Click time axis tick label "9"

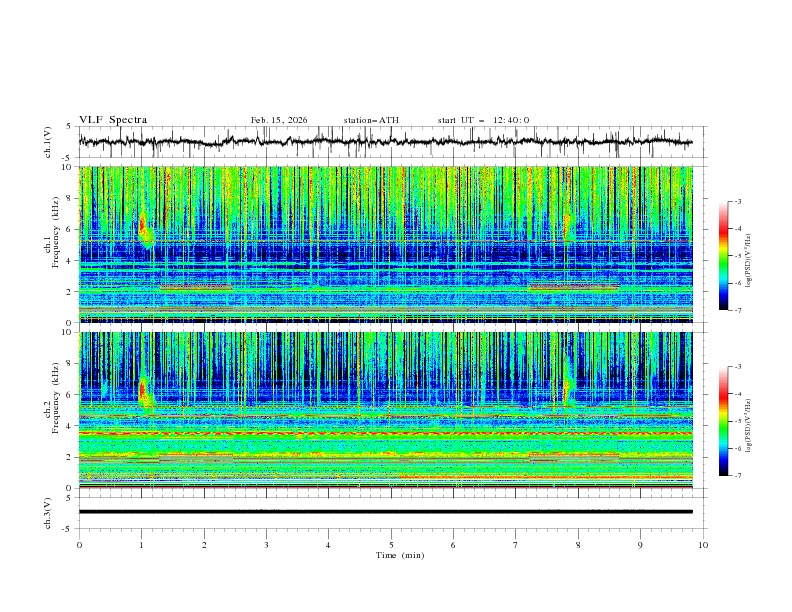pyautogui.click(x=640, y=545)
